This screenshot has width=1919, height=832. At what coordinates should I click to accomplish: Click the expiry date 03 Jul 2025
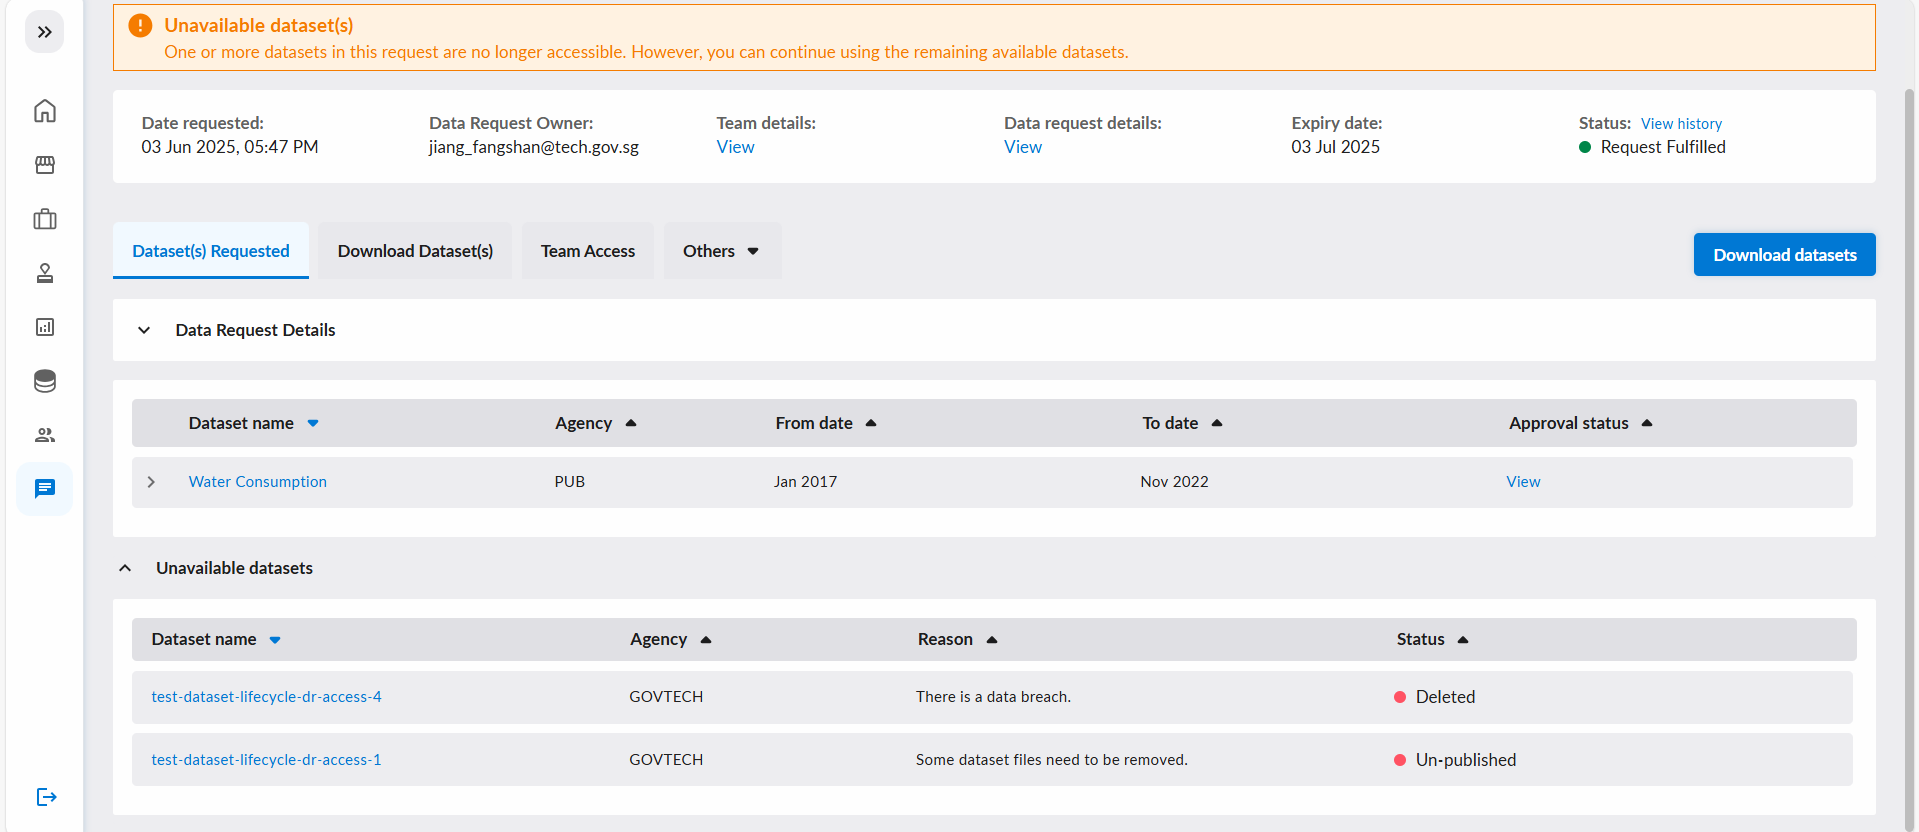click(1335, 147)
